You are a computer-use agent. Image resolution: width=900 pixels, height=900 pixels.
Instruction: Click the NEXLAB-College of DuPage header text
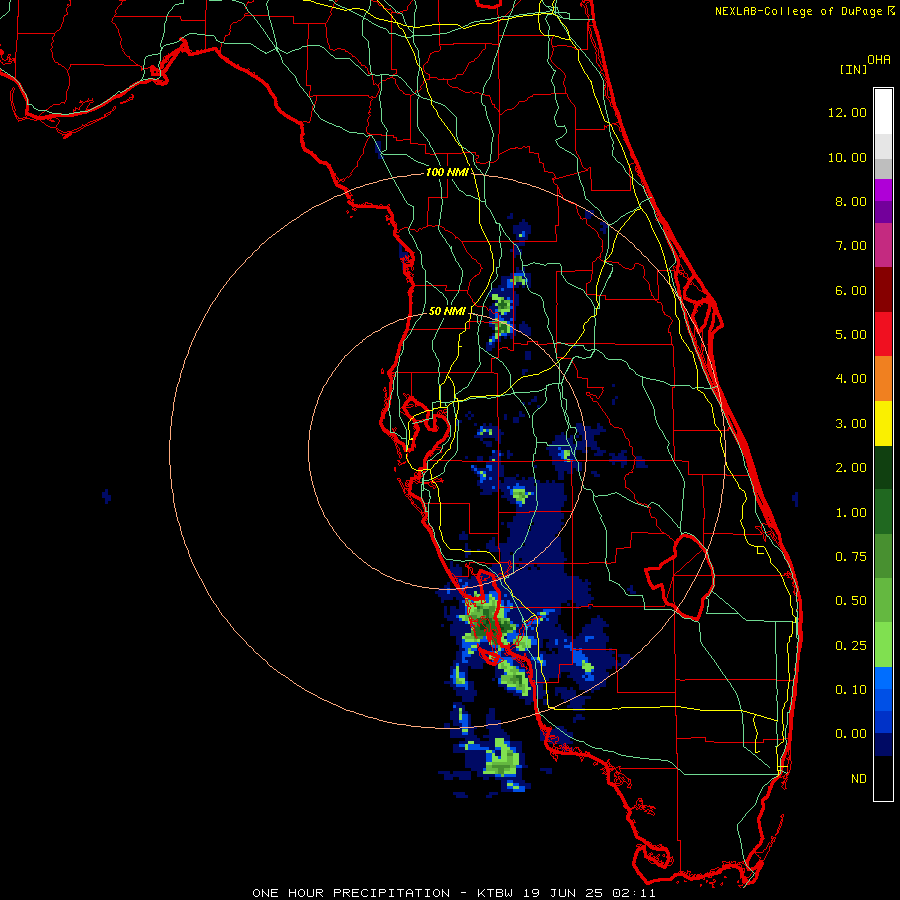click(798, 11)
